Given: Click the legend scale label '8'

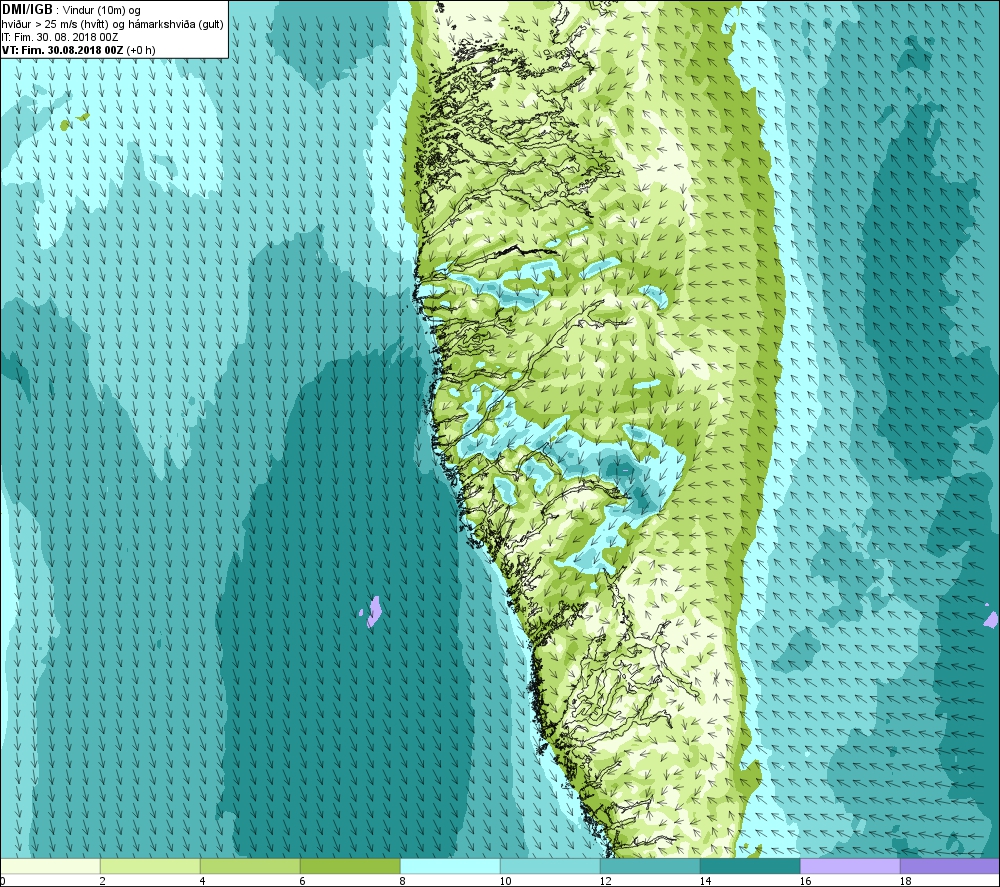Looking at the screenshot, I should point(402,881).
